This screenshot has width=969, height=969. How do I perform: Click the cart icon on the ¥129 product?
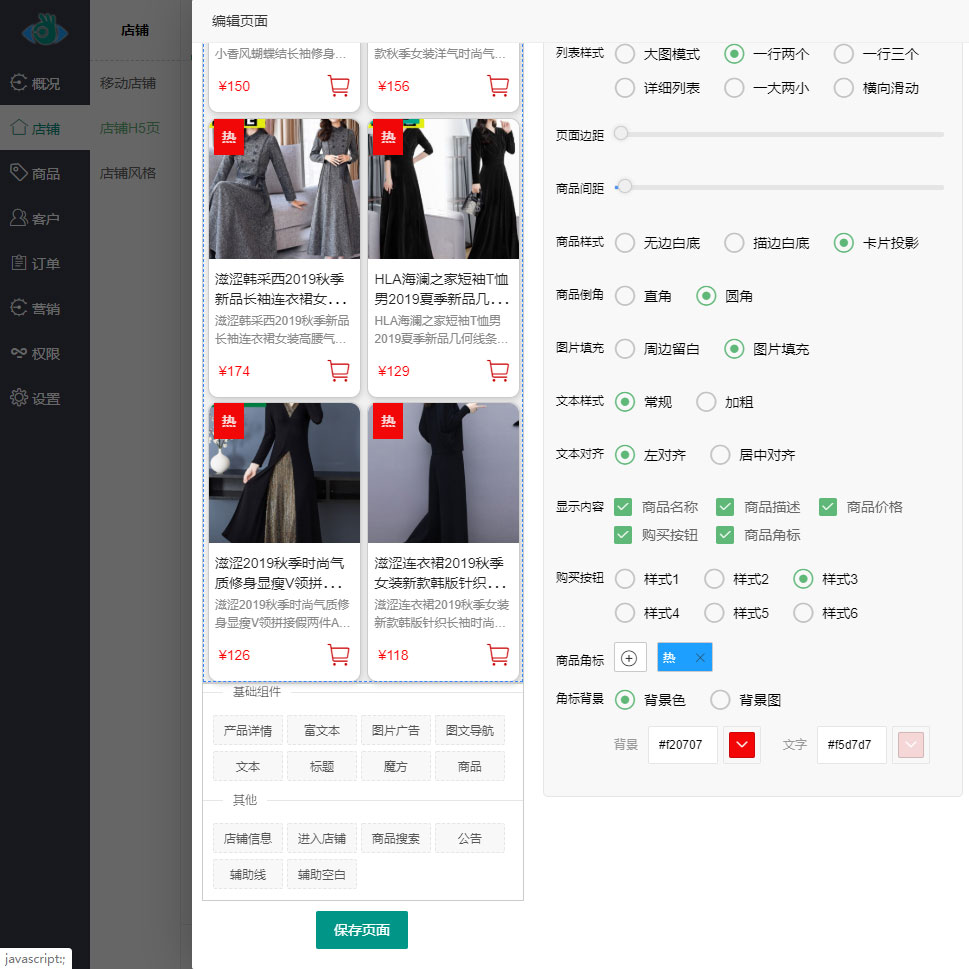click(x=498, y=371)
